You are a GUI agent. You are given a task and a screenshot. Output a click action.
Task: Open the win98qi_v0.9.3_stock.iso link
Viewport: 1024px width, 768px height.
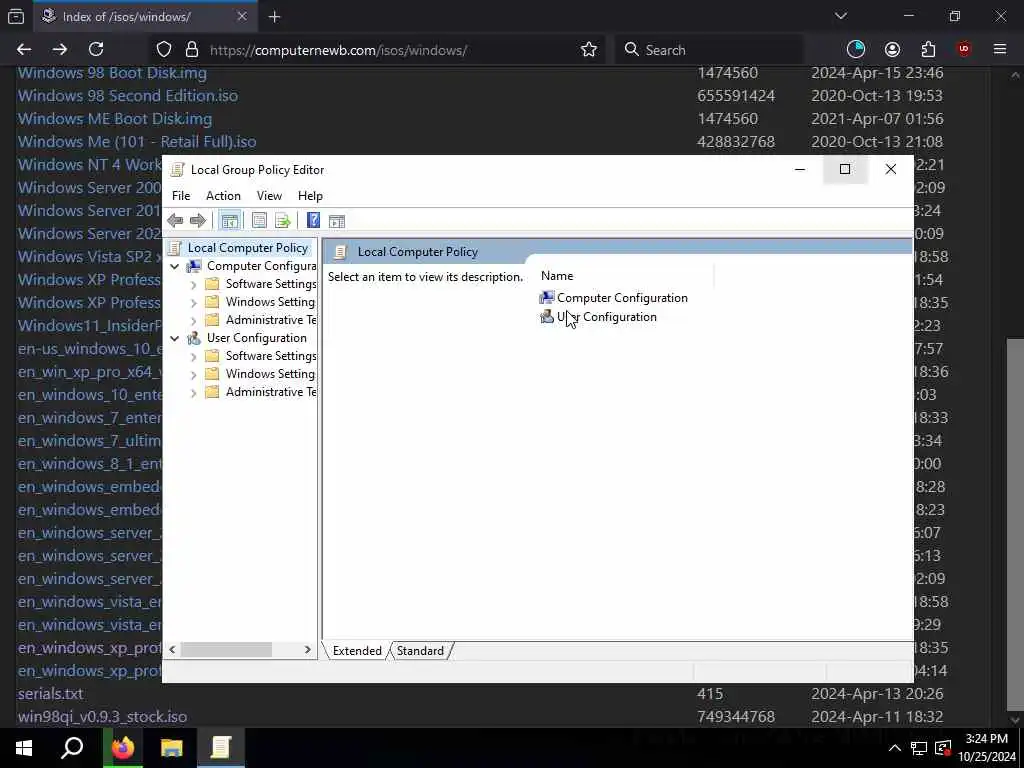(102, 716)
